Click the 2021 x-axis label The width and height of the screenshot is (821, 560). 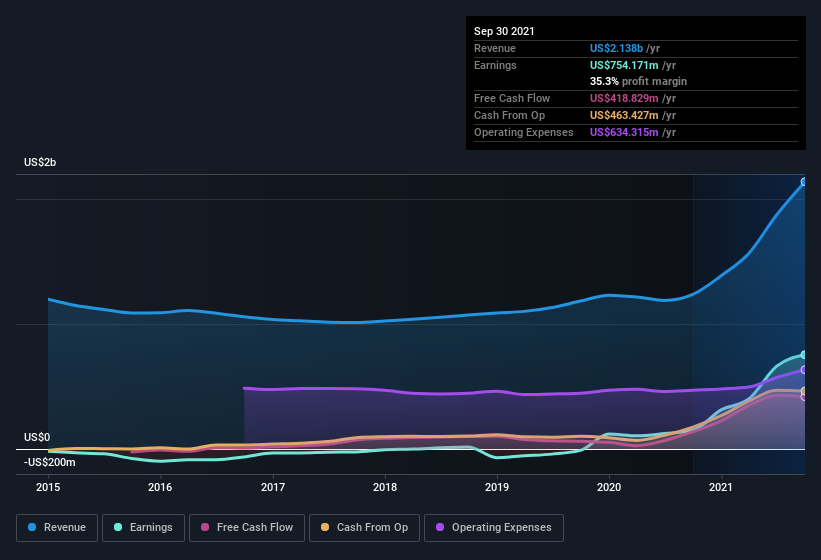721,487
